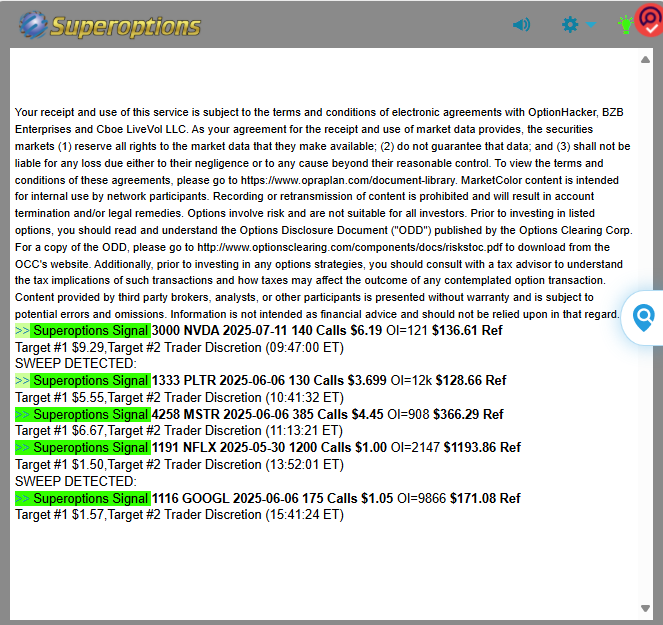The width and height of the screenshot is (663, 625).
Task: Click the scrollbar up arrow
Action: click(645, 60)
